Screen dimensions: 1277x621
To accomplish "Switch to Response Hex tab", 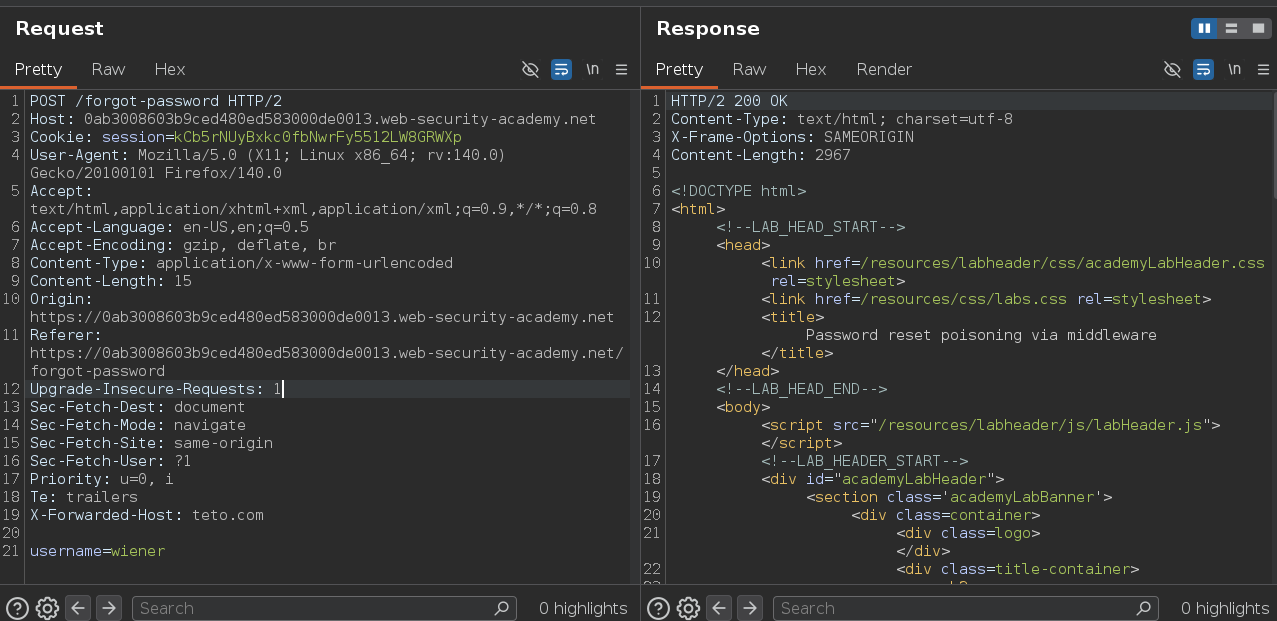I will (811, 69).
